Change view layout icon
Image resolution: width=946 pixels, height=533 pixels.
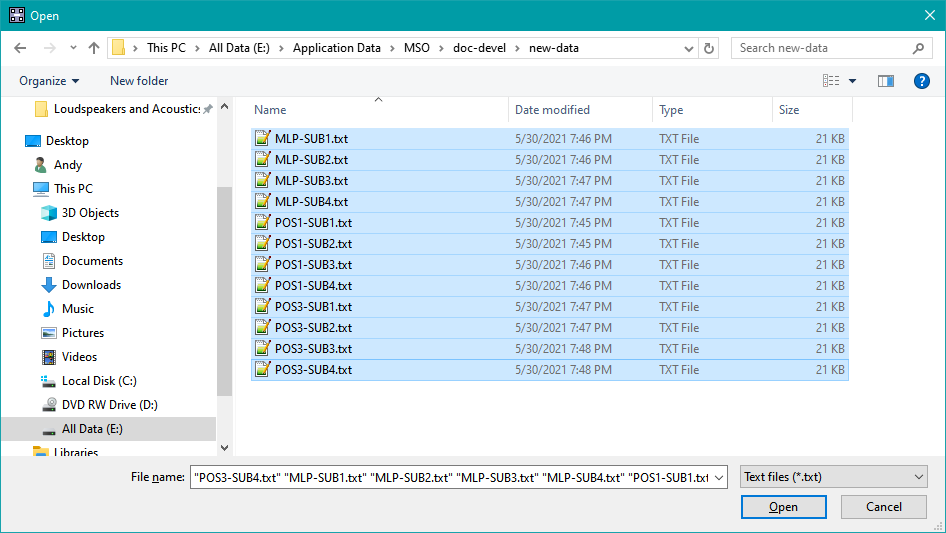click(x=831, y=81)
